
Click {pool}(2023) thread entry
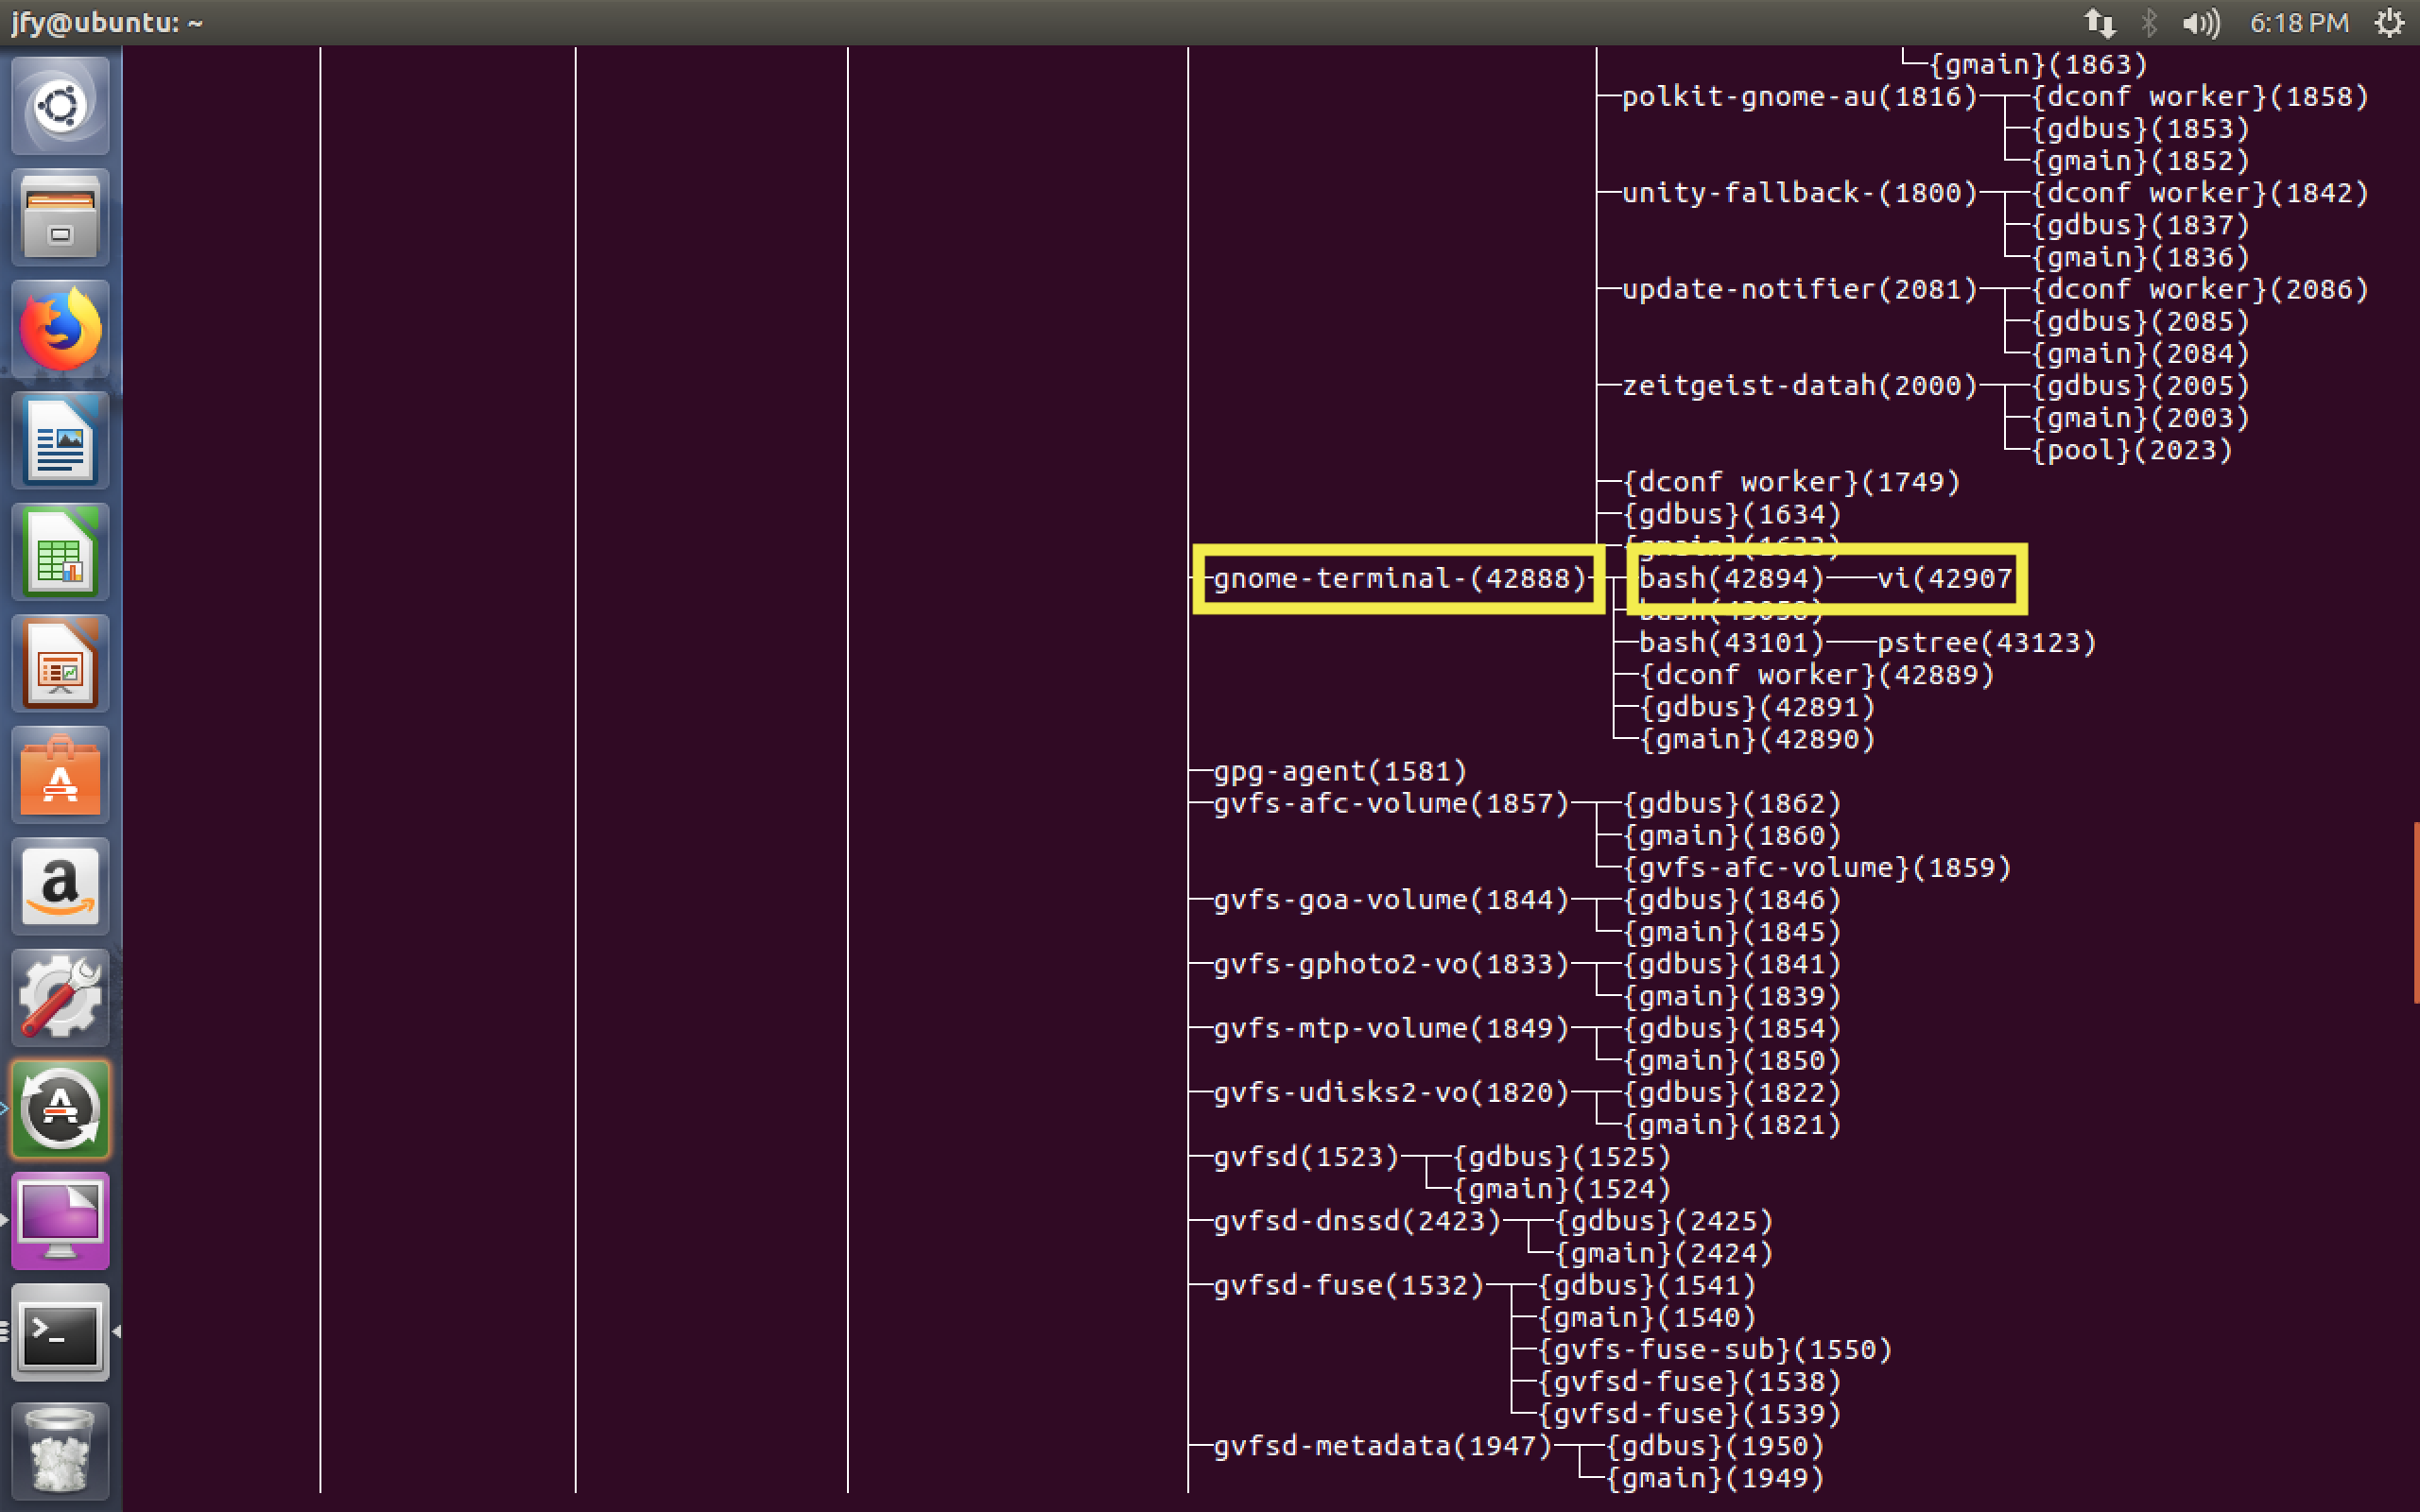(2131, 450)
